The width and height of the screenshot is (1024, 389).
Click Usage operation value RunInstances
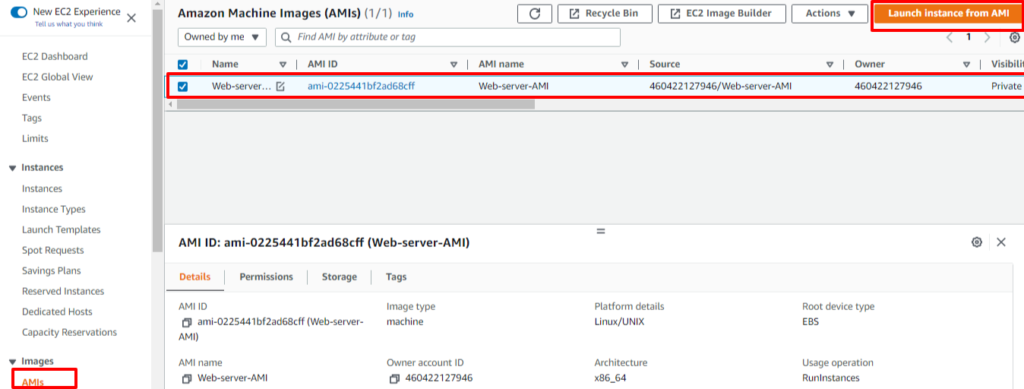click(831, 378)
